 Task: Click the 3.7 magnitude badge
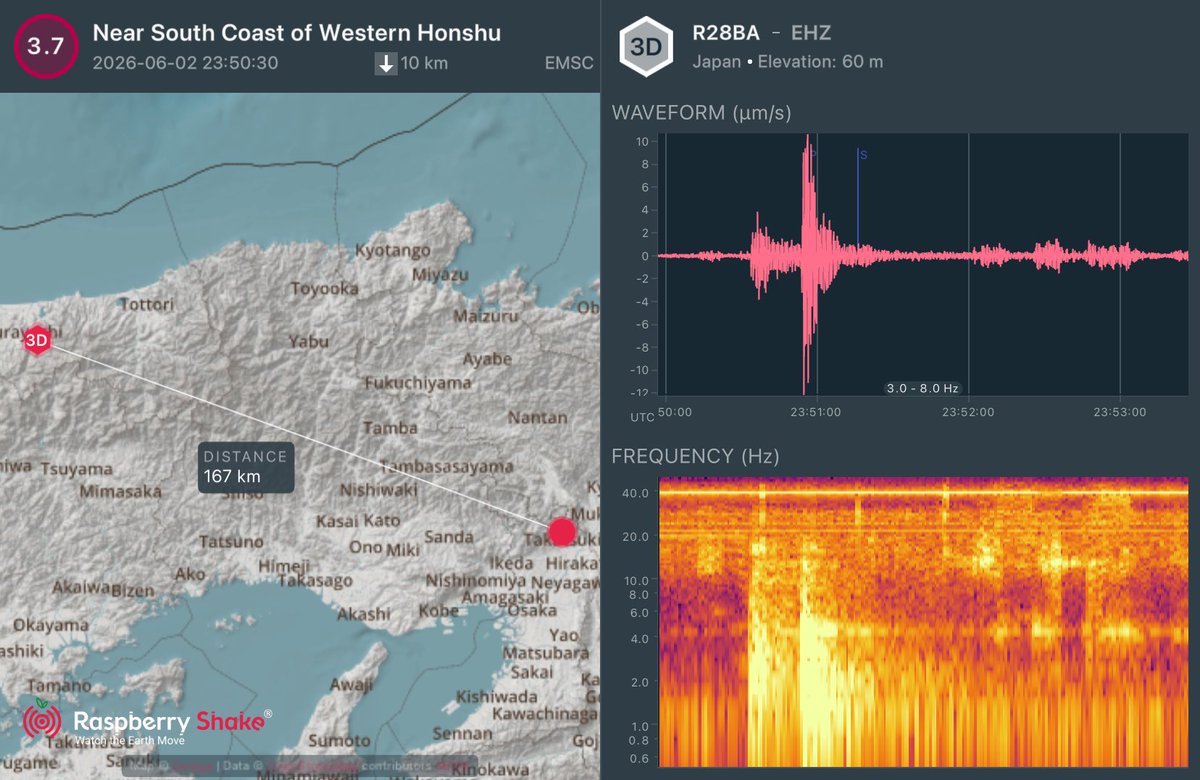45,46
